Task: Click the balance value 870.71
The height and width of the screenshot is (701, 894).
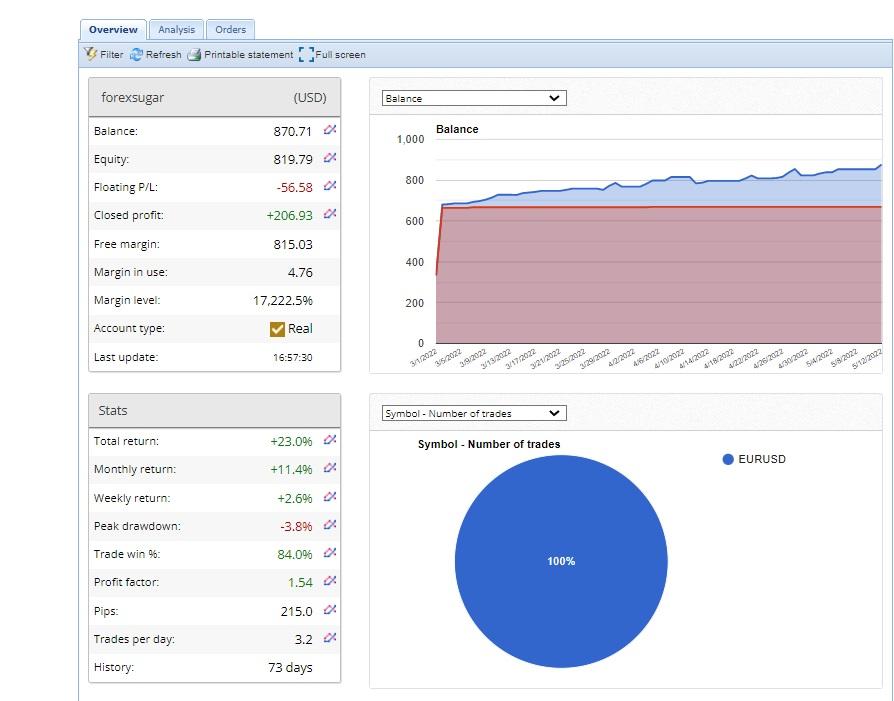Action: pos(292,131)
